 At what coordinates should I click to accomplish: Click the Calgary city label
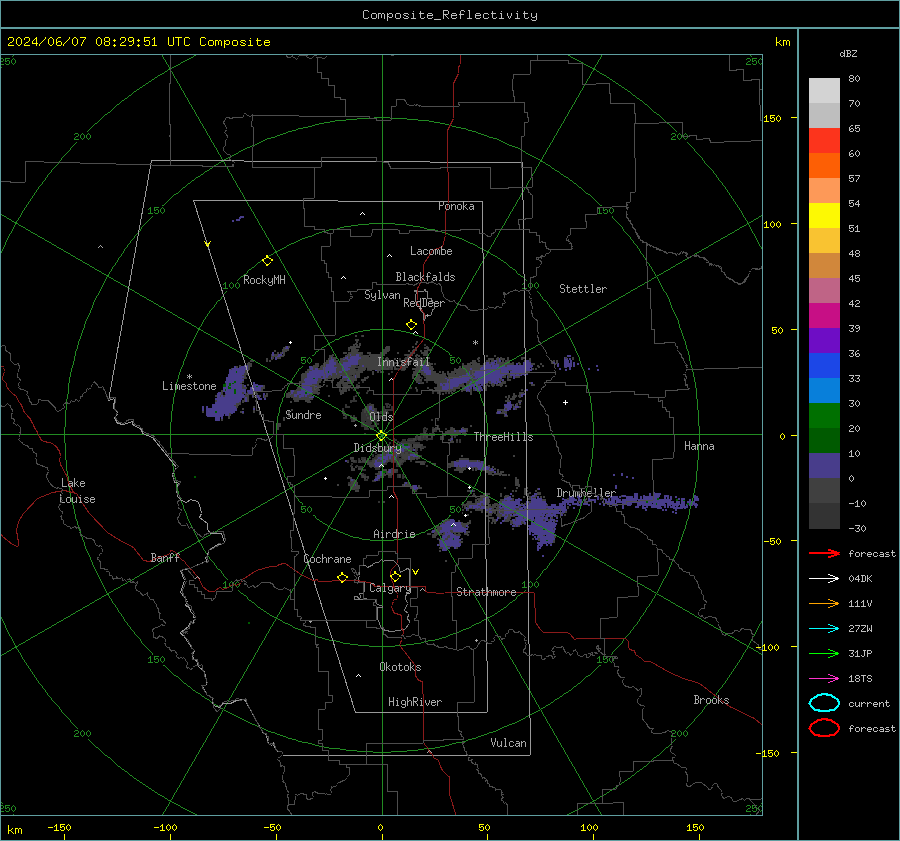[x=390, y=588]
